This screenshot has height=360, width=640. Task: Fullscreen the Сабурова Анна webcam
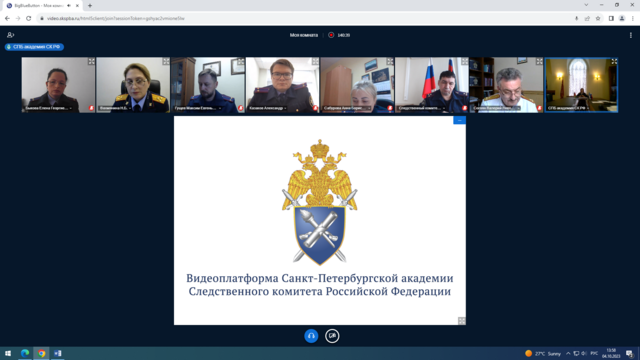click(390, 62)
